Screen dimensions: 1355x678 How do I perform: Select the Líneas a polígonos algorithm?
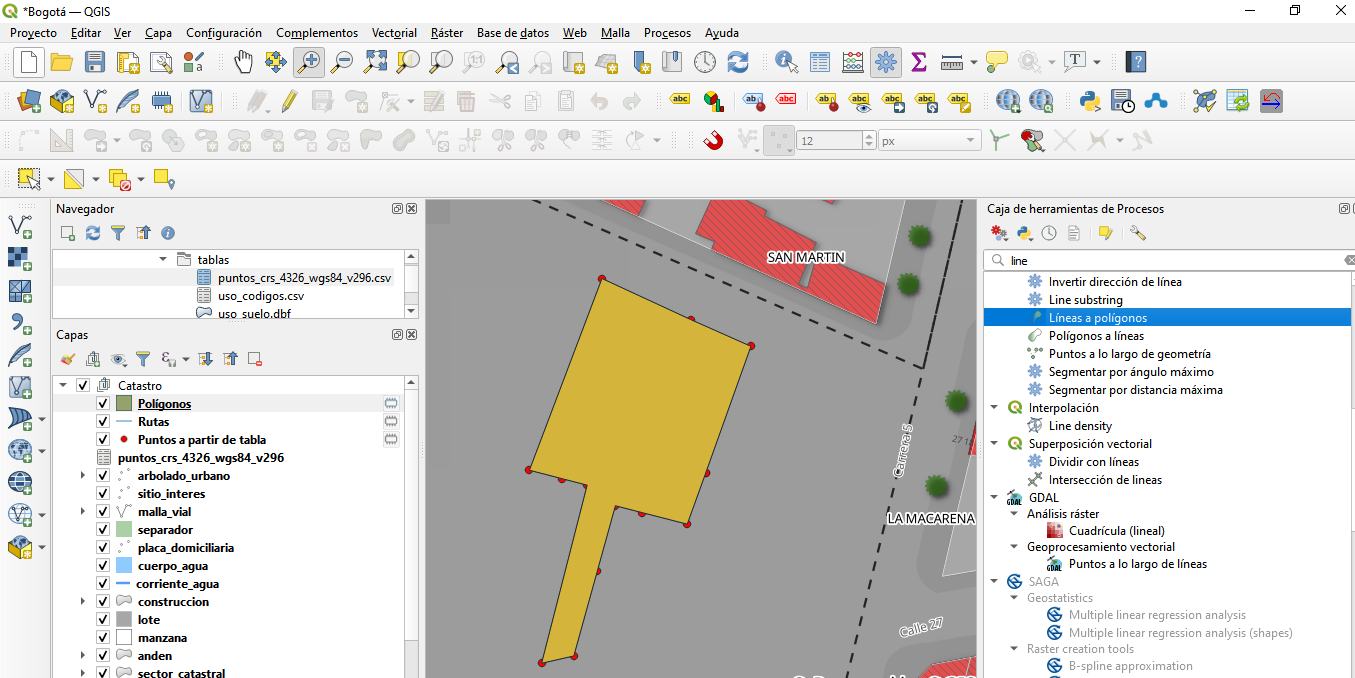coord(1098,318)
